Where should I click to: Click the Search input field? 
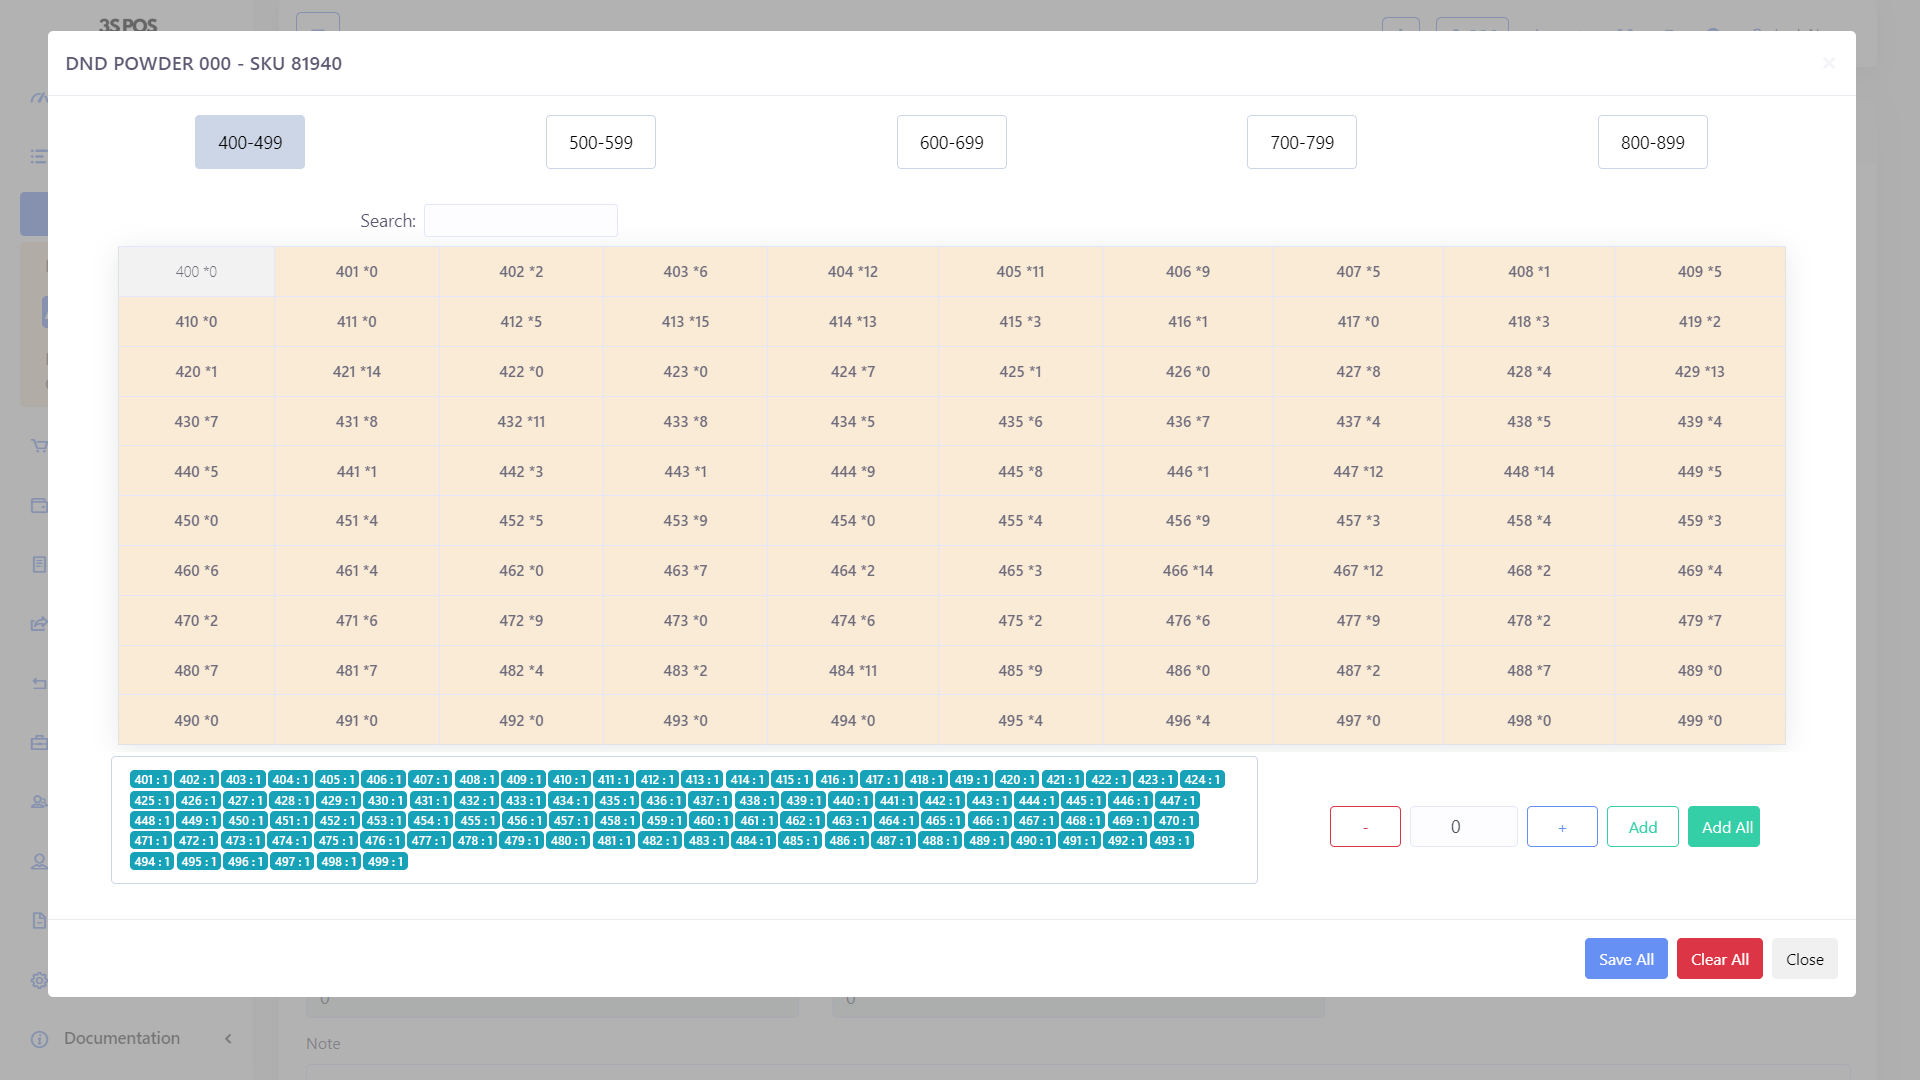(x=520, y=221)
